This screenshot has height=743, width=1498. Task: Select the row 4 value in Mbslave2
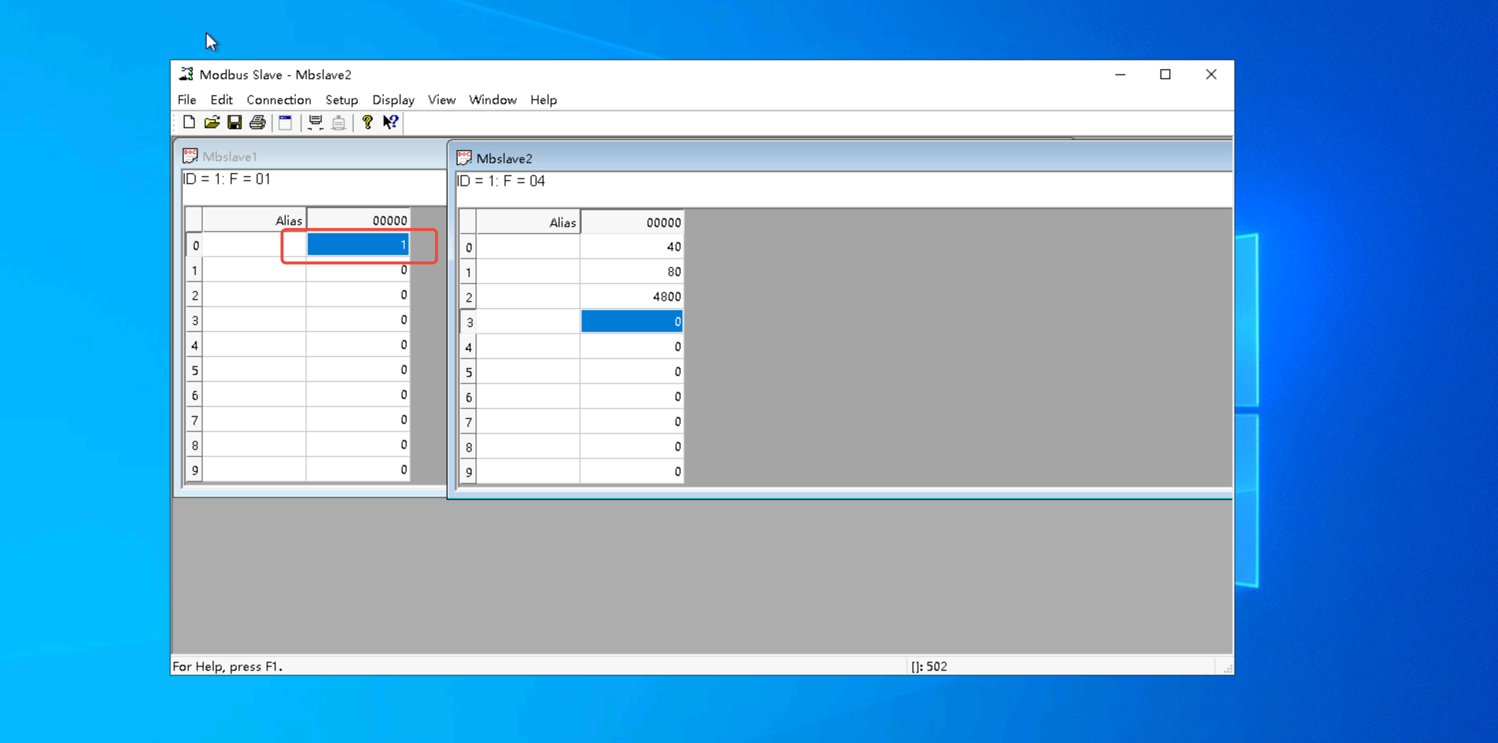[632, 347]
